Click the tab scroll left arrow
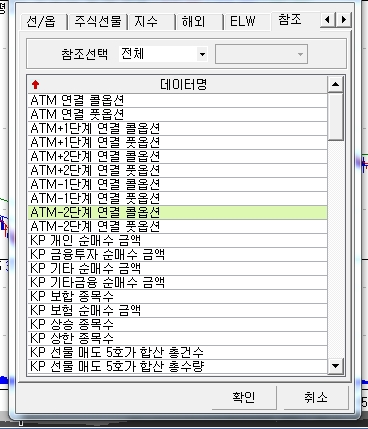 pyautogui.click(x=328, y=20)
